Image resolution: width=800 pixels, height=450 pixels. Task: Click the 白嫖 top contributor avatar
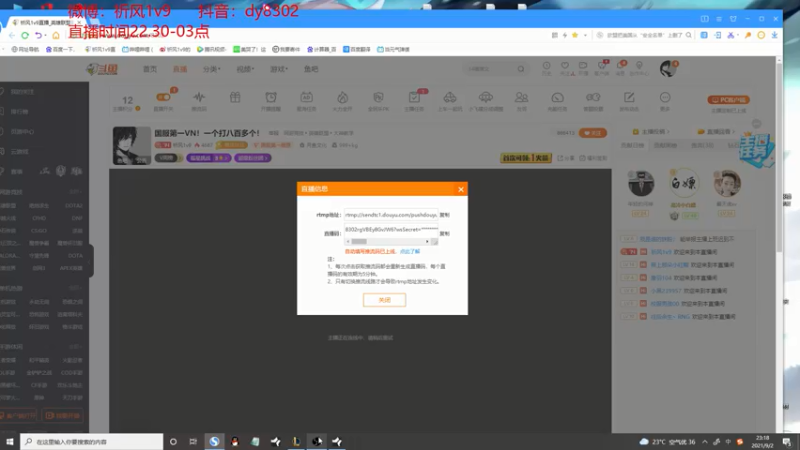(x=684, y=183)
